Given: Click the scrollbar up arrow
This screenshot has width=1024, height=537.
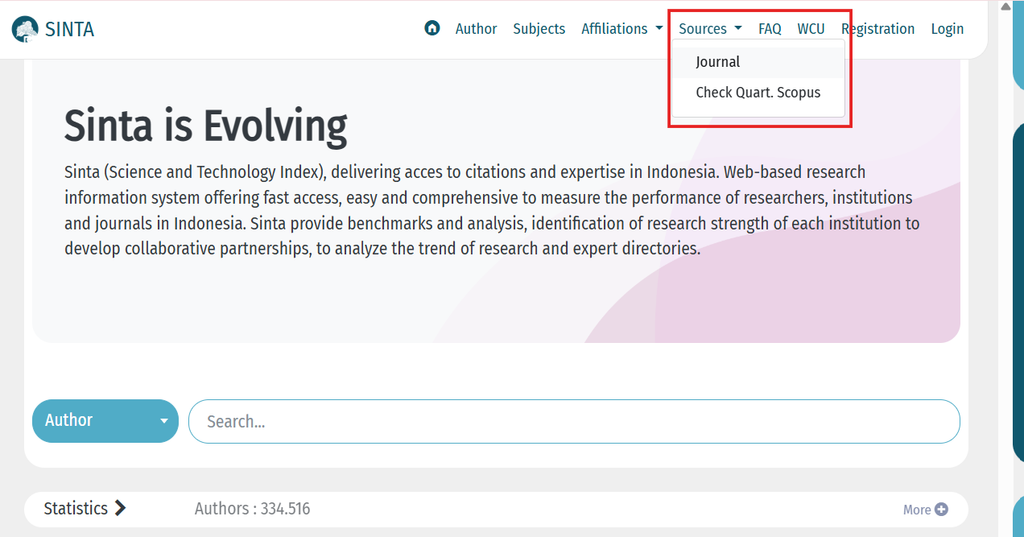Looking at the screenshot, I should tap(1006, 7).
